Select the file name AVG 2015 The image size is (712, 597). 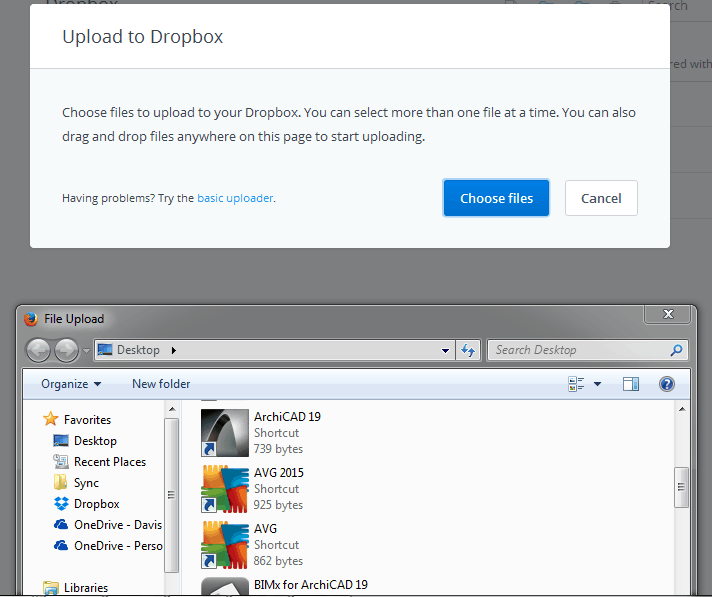coord(278,473)
